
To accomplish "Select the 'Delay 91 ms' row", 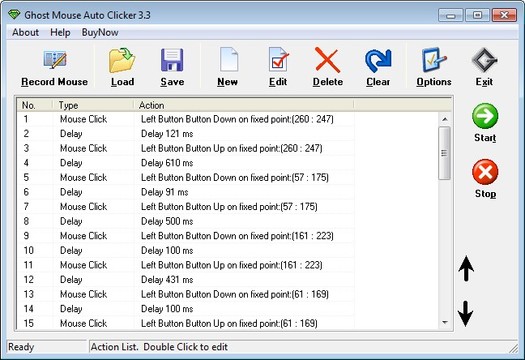I will [x=186, y=192].
